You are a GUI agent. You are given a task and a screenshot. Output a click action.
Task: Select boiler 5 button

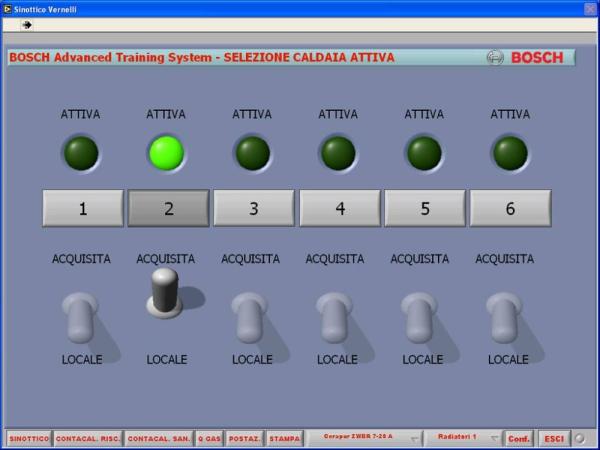click(x=425, y=208)
